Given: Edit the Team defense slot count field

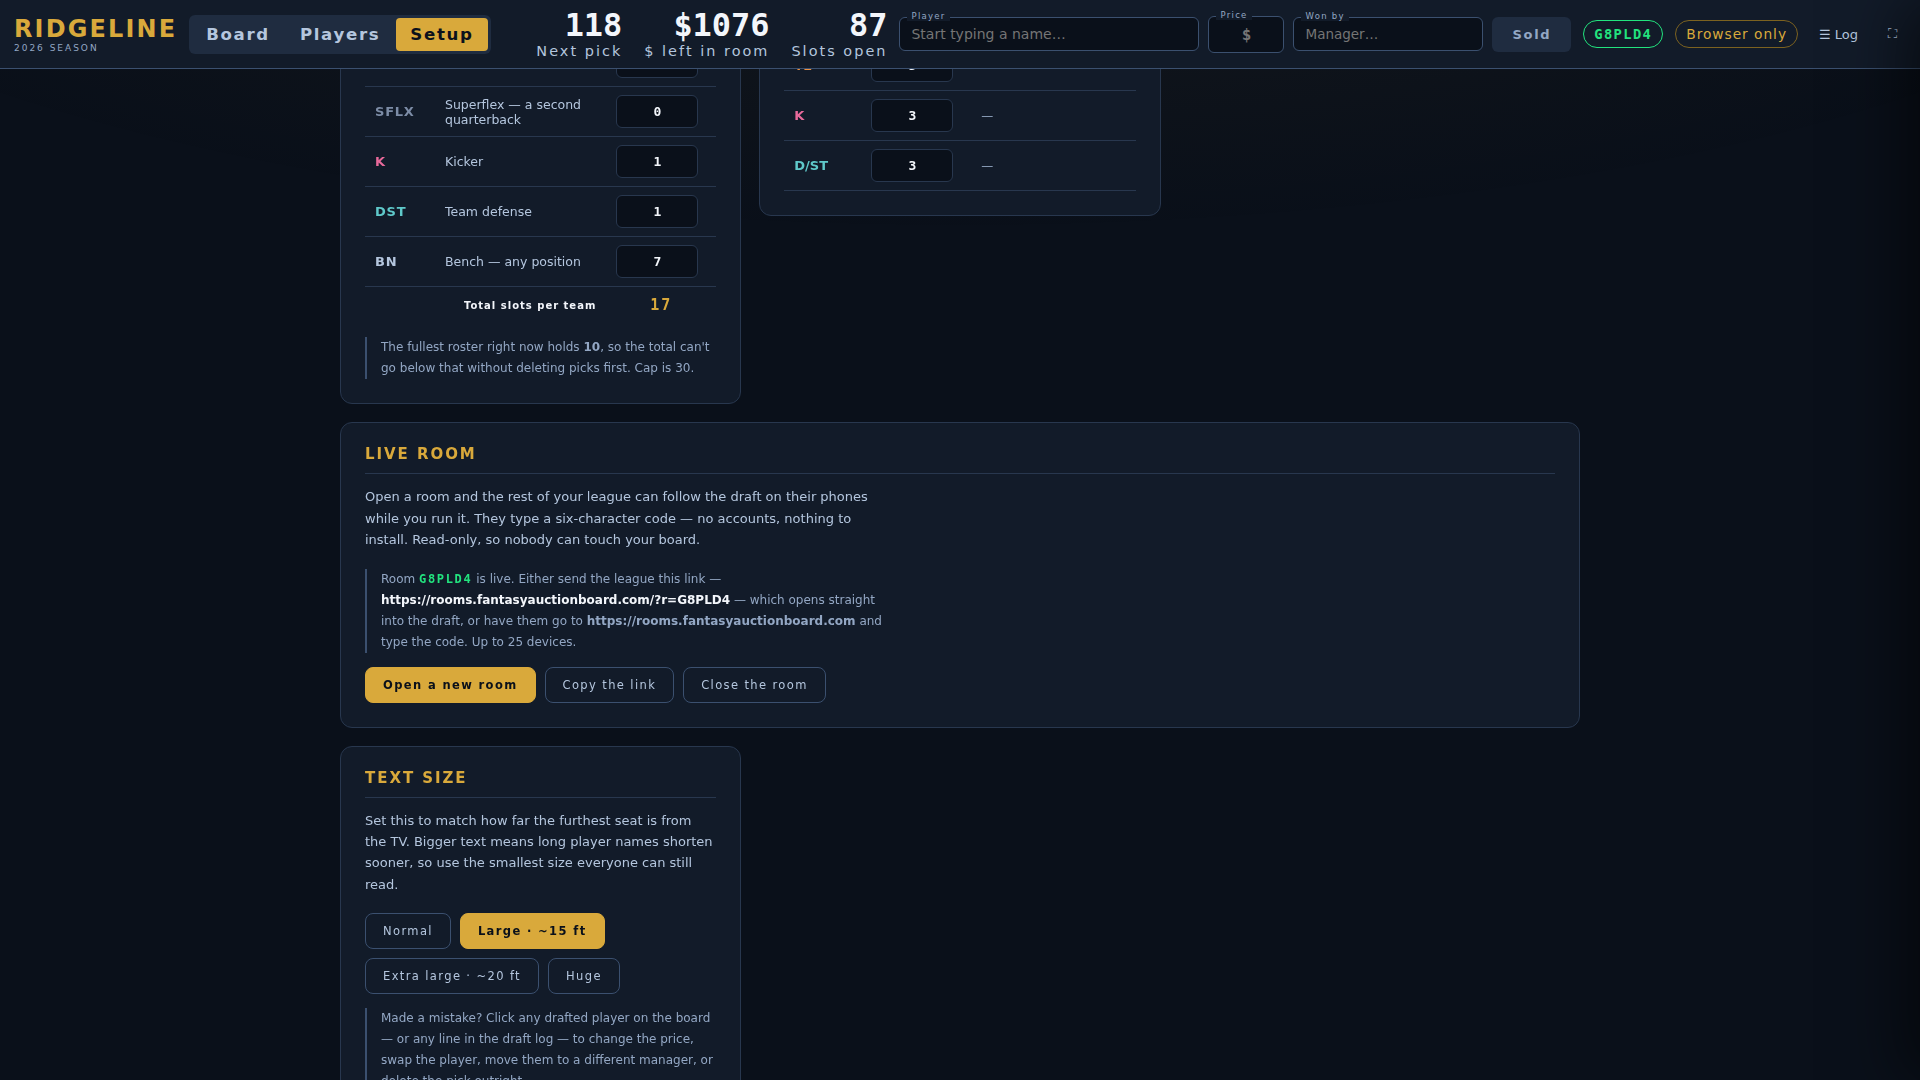Looking at the screenshot, I should tap(657, 212).
